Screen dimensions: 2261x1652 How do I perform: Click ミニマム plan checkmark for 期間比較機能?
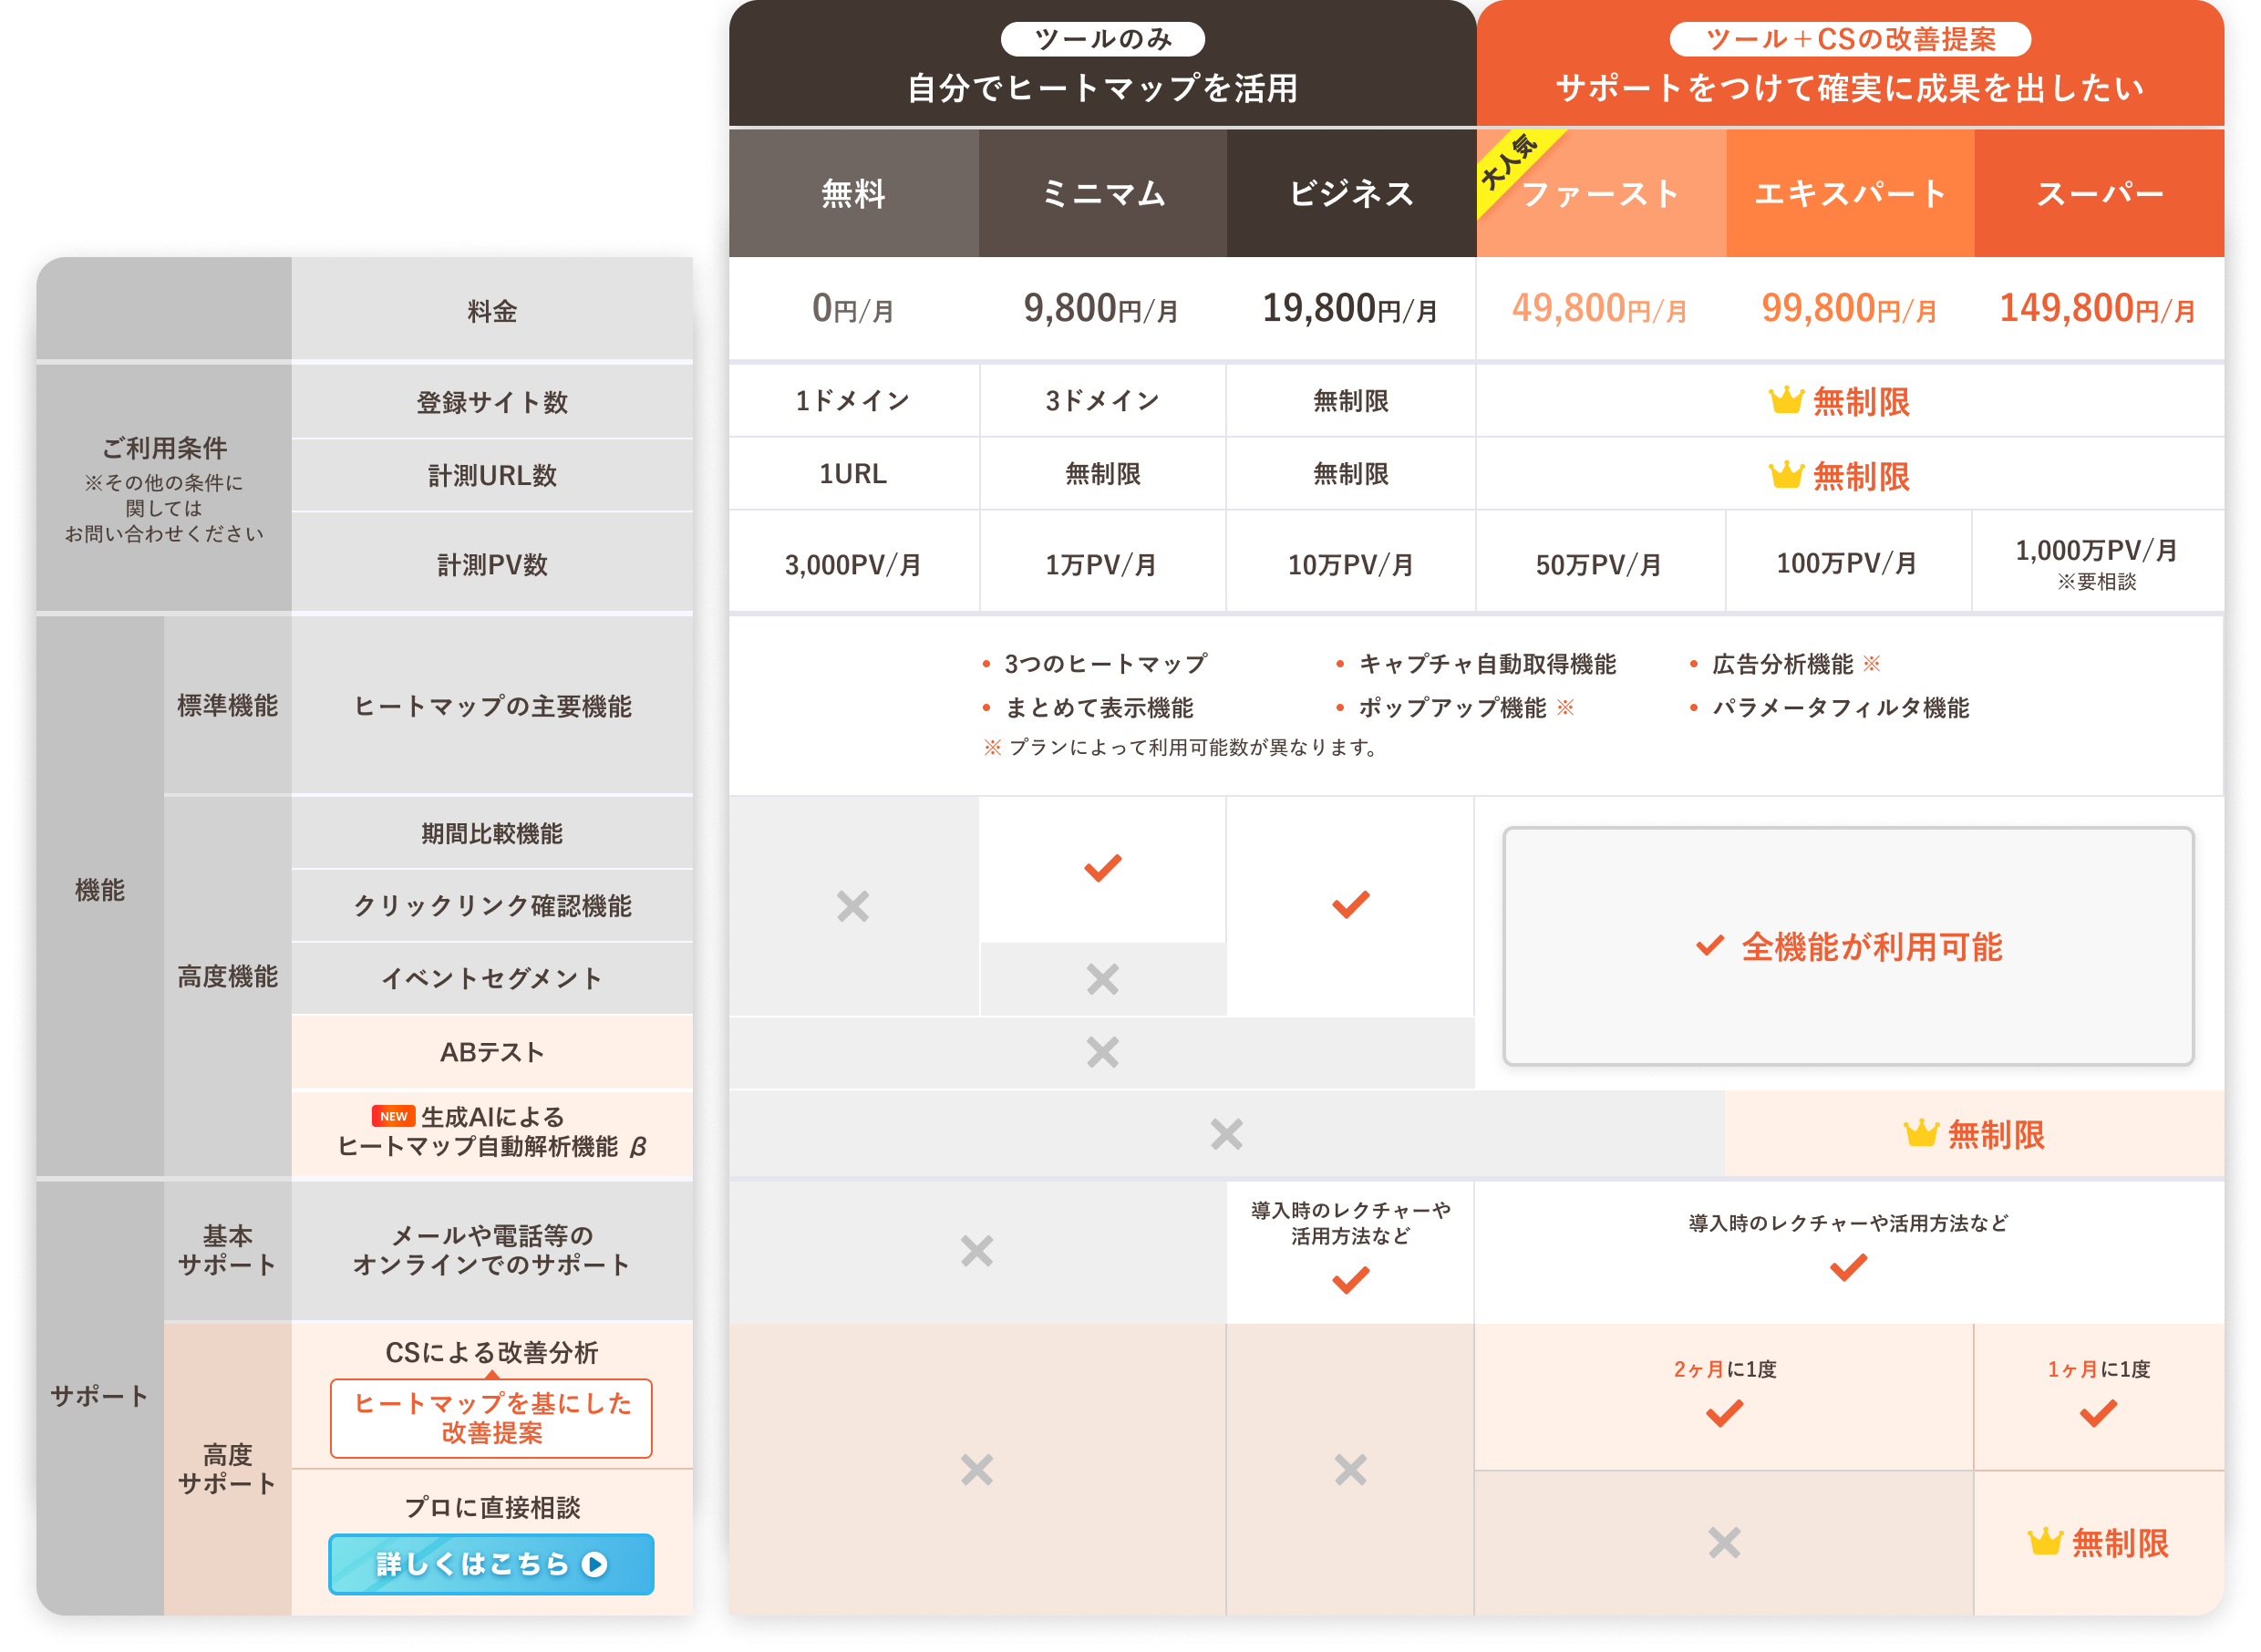click(x=1102, y=867)
